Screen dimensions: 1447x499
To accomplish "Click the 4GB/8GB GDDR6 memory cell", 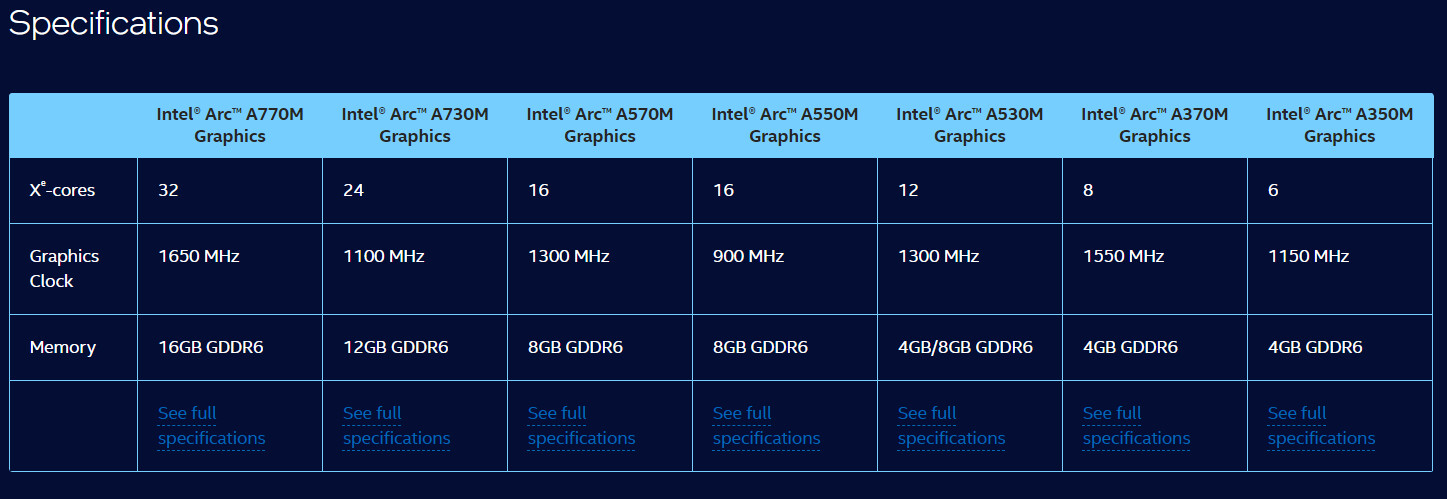I will pos(965,348).
